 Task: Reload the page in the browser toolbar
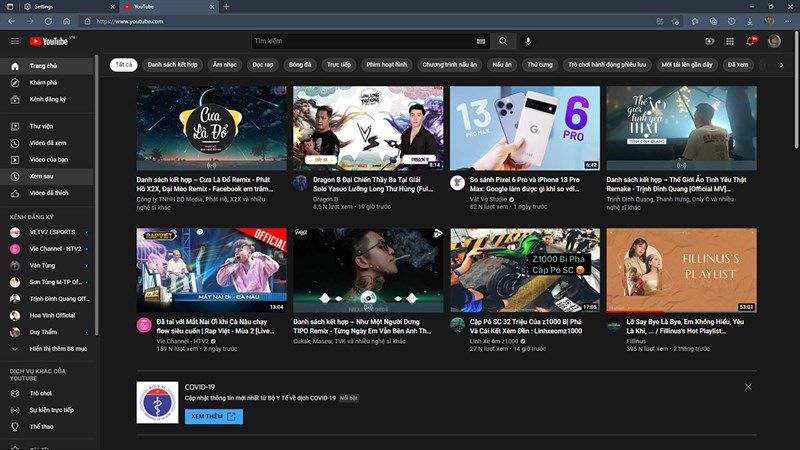pyautogui.click(x=48, y=21)
